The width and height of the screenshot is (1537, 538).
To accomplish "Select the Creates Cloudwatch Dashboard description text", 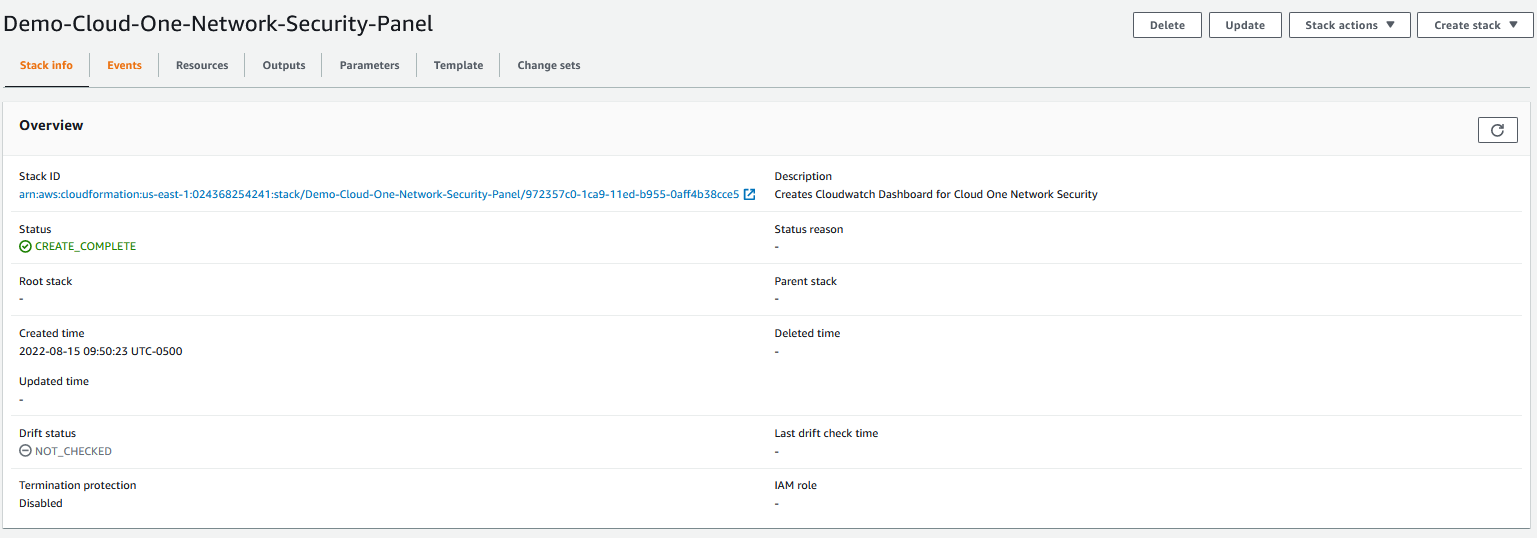I will coord(936,194).
